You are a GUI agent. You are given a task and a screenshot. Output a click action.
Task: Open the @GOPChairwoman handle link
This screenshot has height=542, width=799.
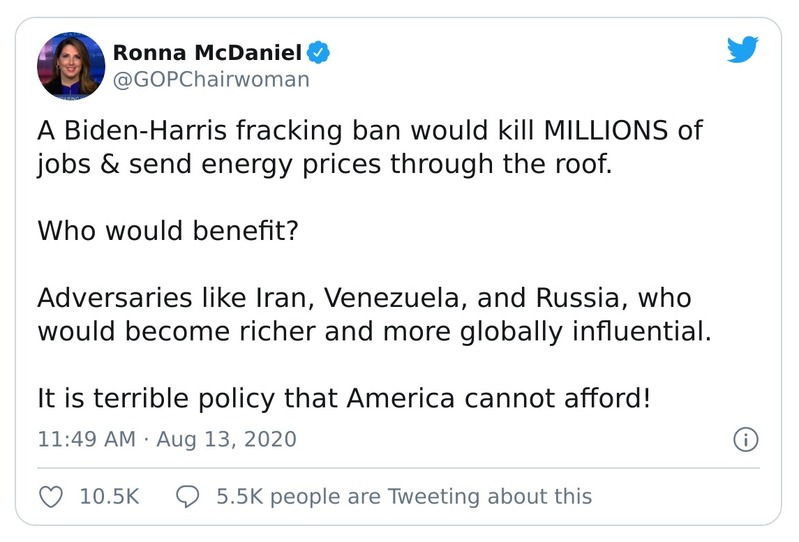tap(212, 79)
